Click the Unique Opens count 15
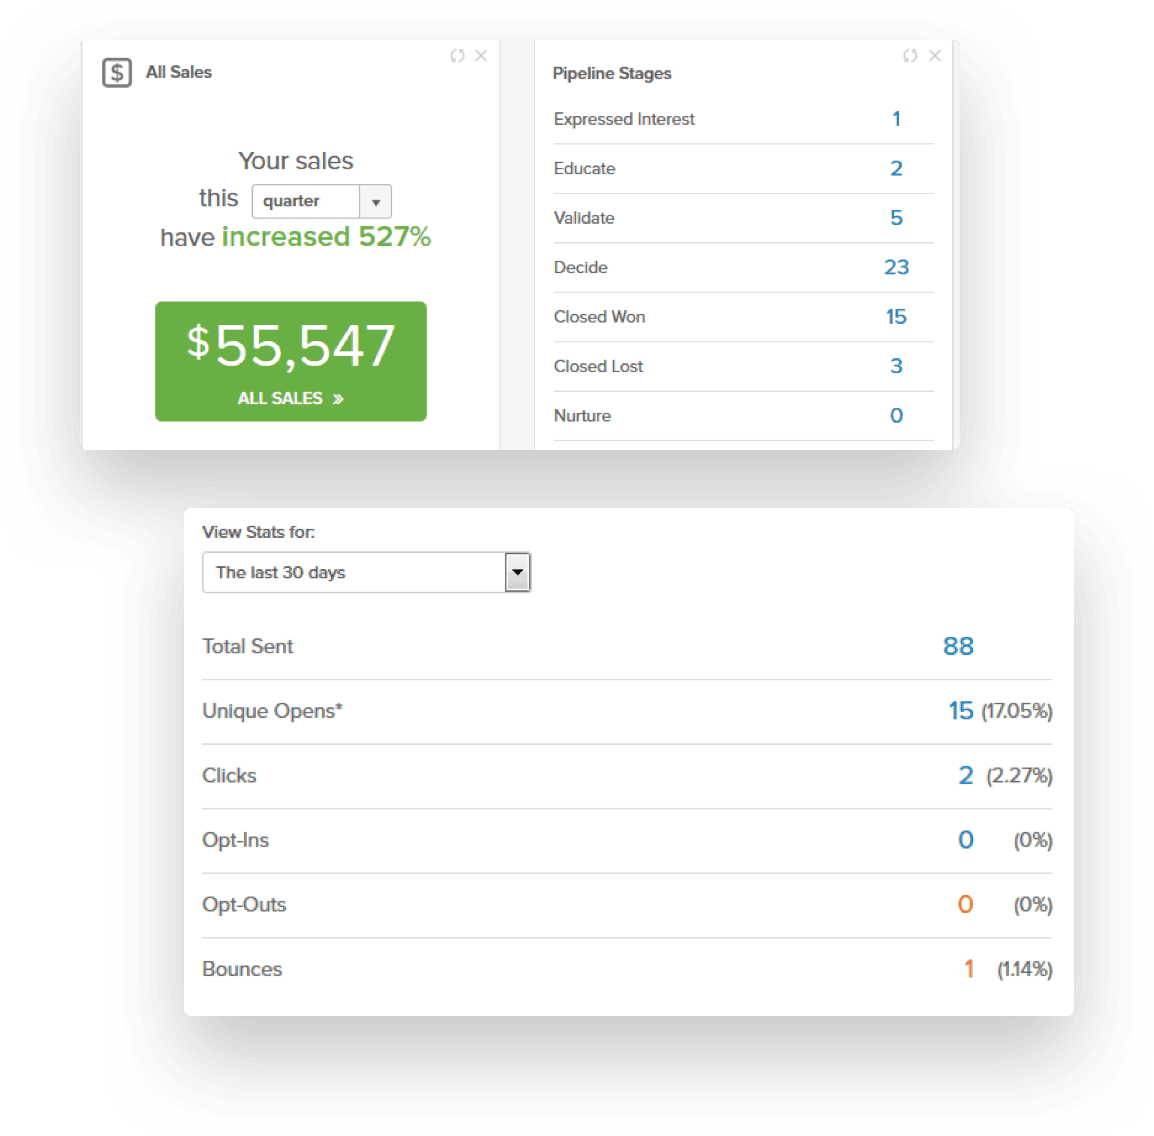Image resolution: width=1154 pixels, height=1136 pixels. point(960,711)
